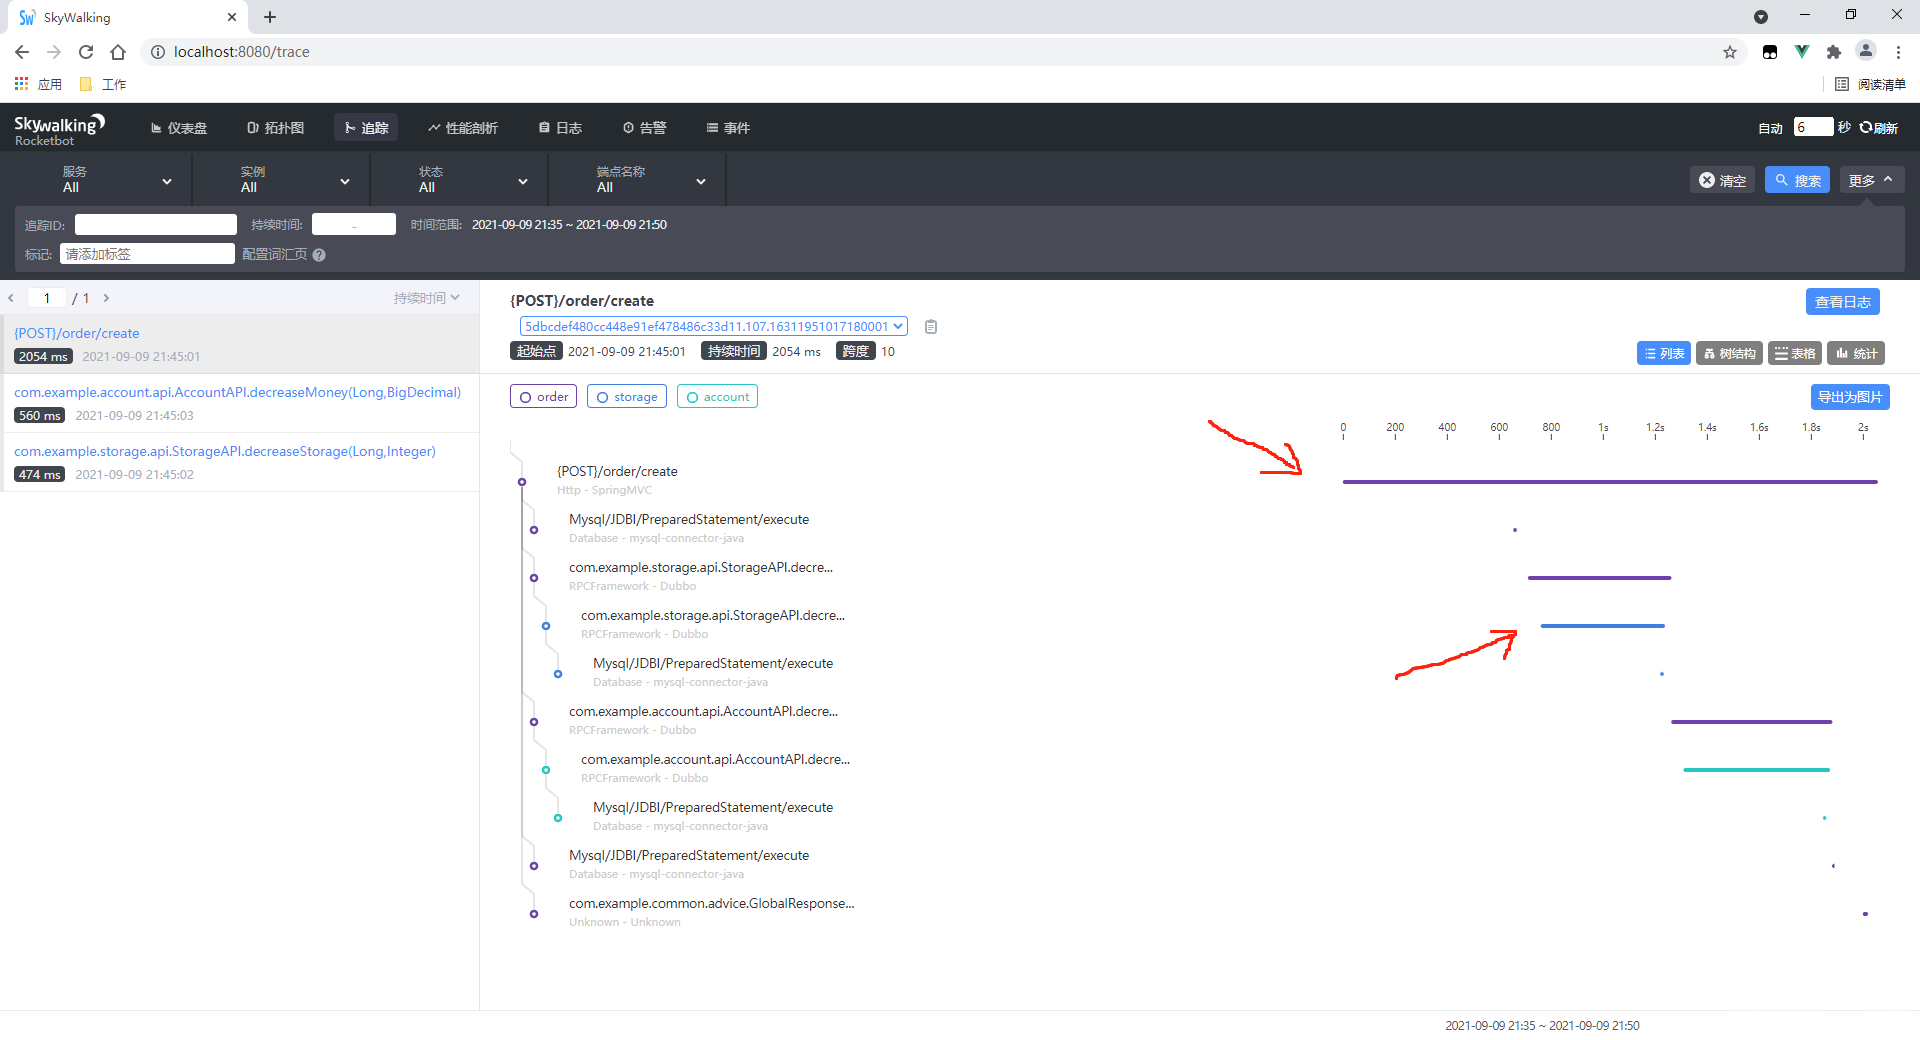Go to previous trace page arrow
The image size is (1920, 1040).
(11, 298)
